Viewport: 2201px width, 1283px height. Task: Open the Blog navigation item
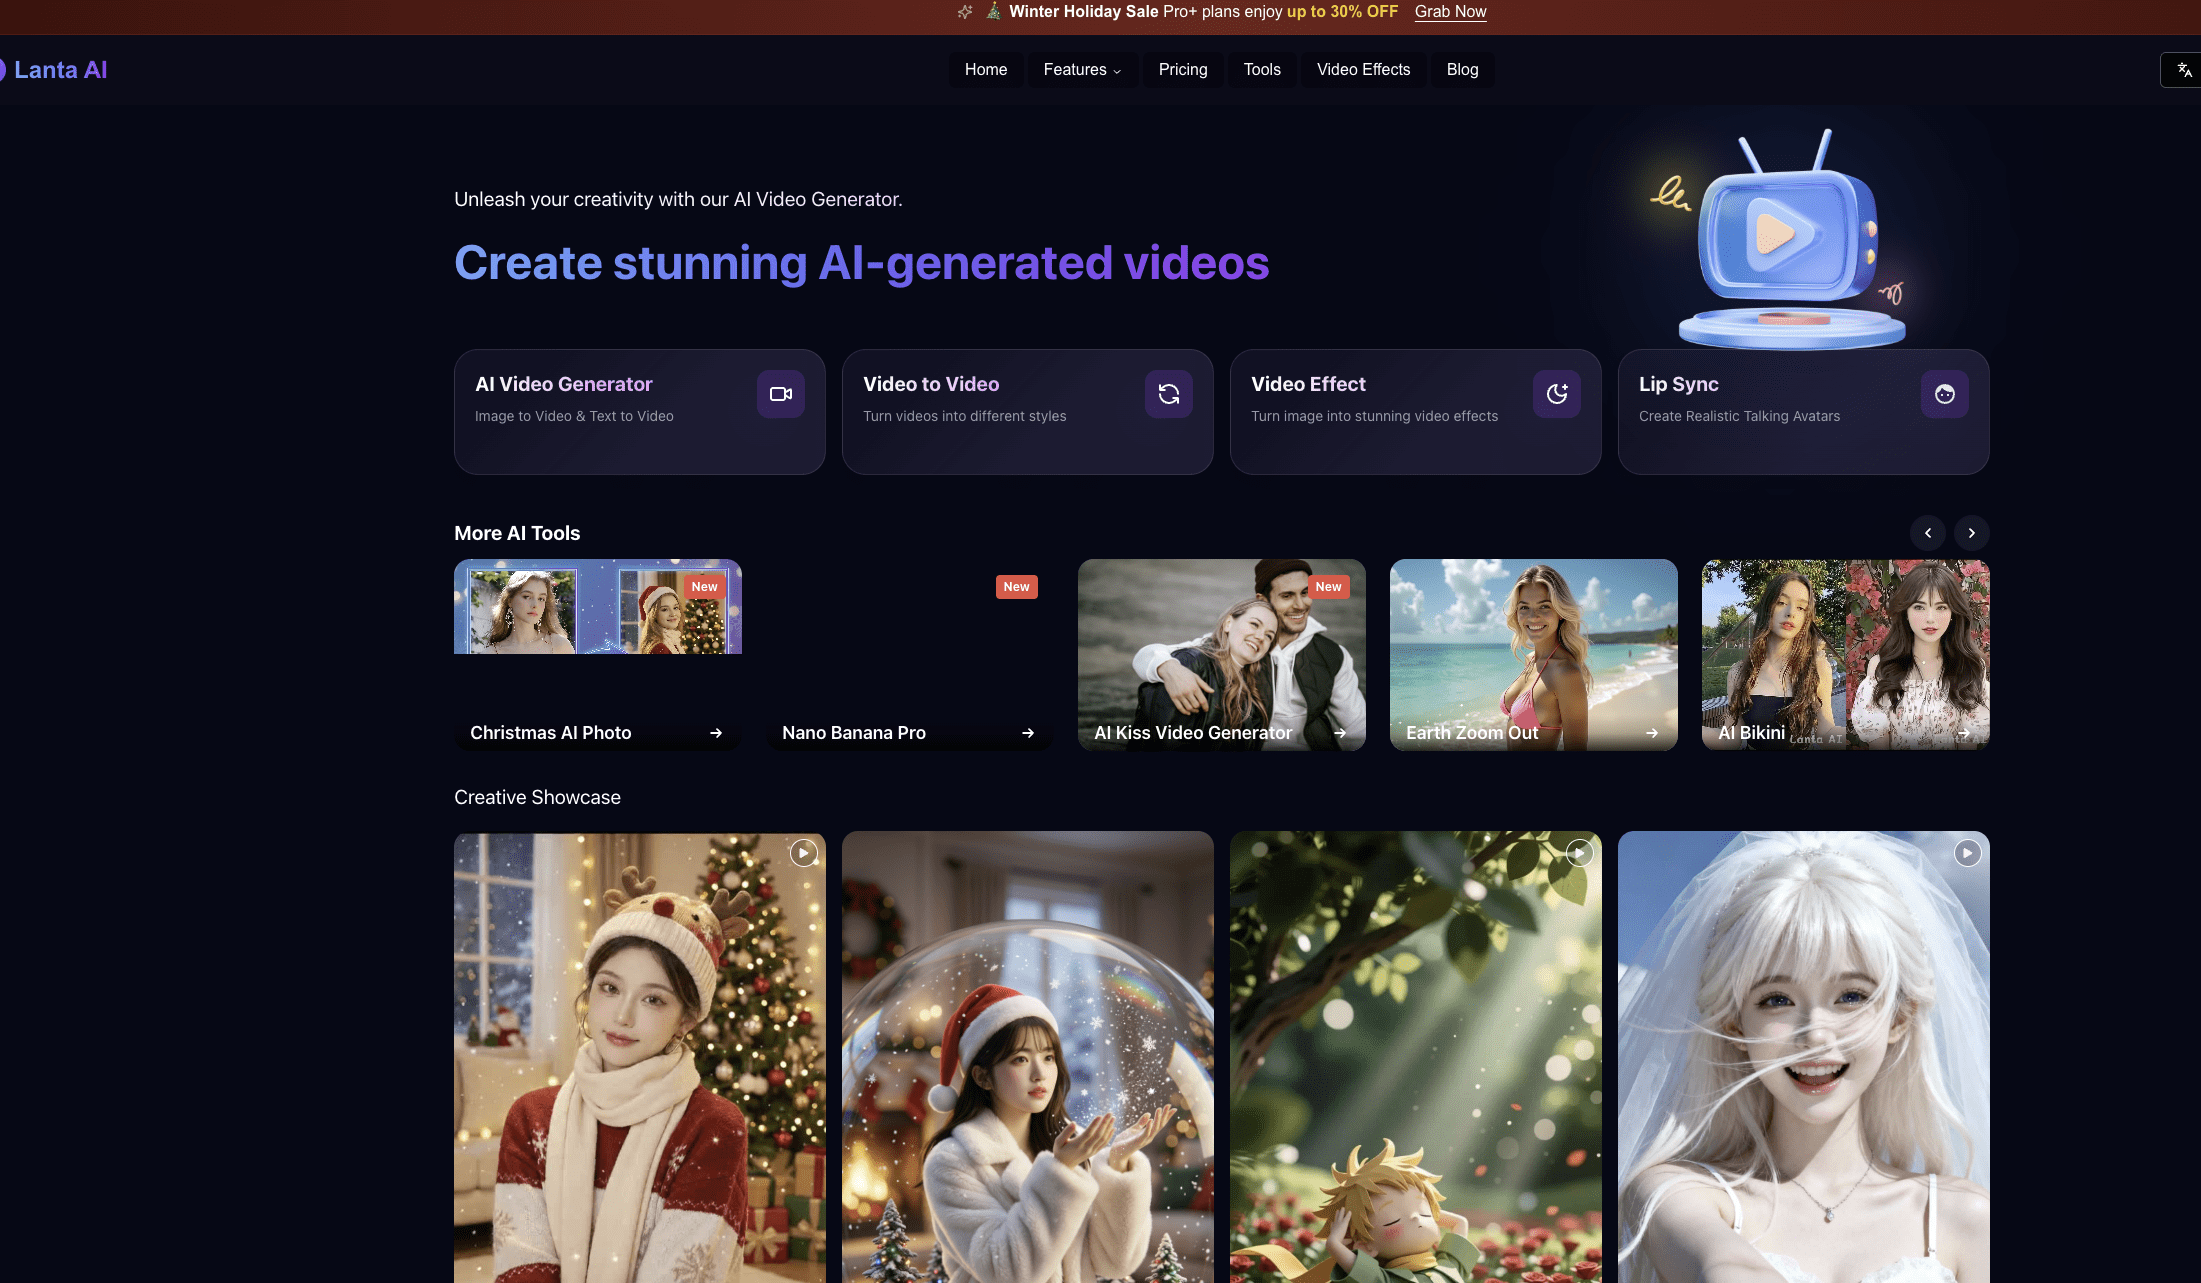click(1462, 70)
